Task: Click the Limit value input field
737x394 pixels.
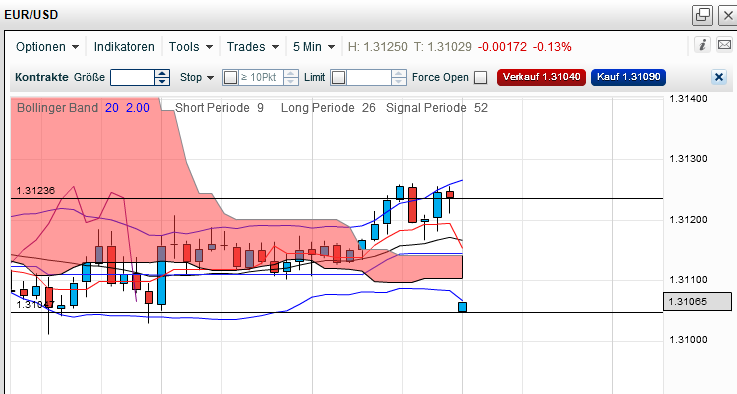Action: click(x=369, y=77)
